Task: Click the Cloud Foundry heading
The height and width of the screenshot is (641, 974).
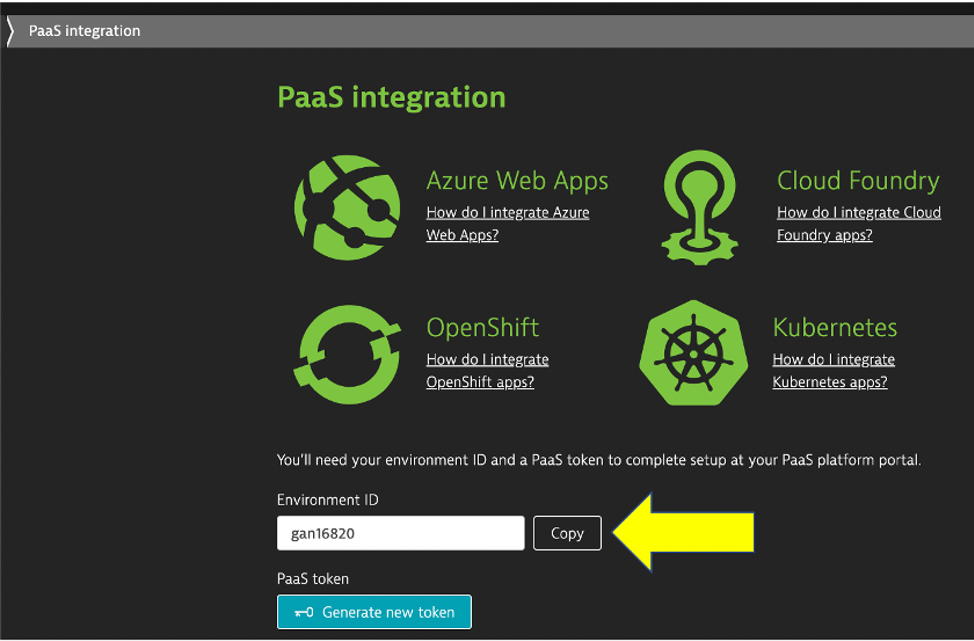Action: pyautogui.click(x=858, y=181)
